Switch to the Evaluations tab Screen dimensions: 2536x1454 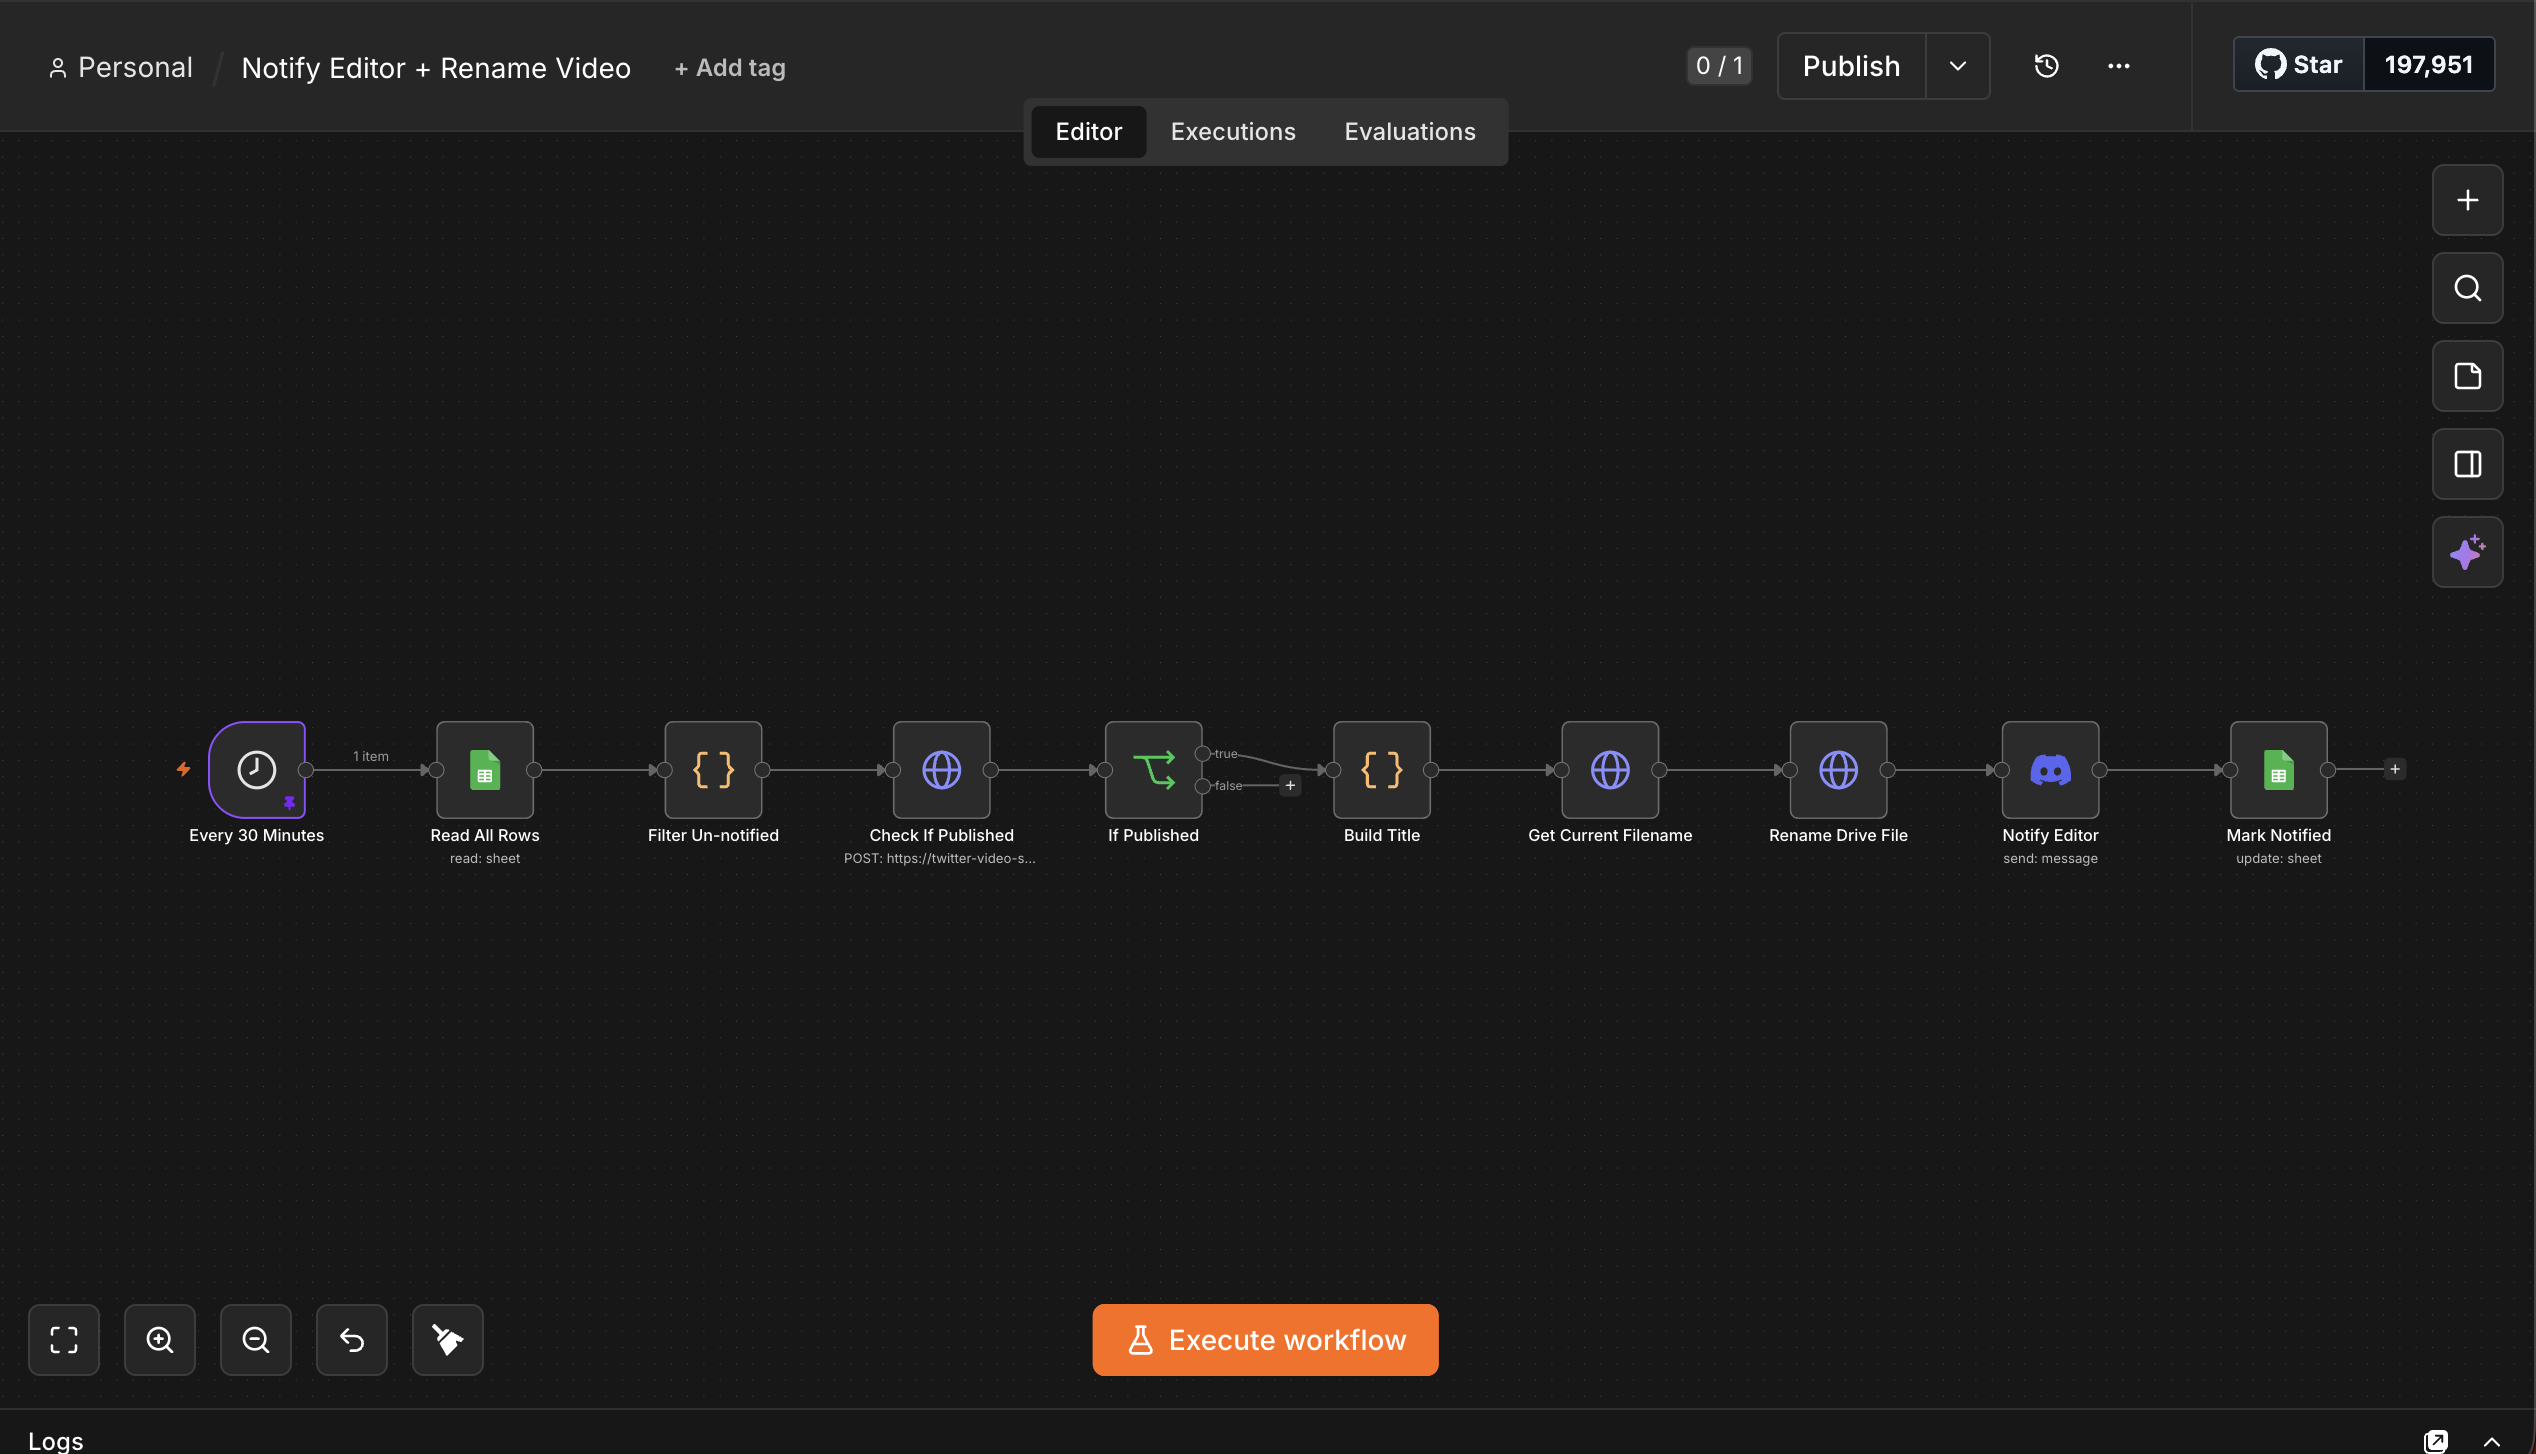coord(1410,132)
